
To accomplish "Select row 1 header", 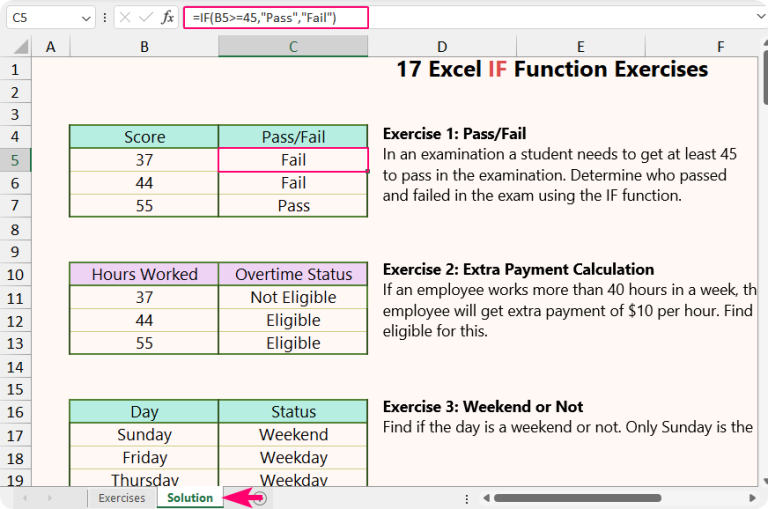I will (15, 70).
